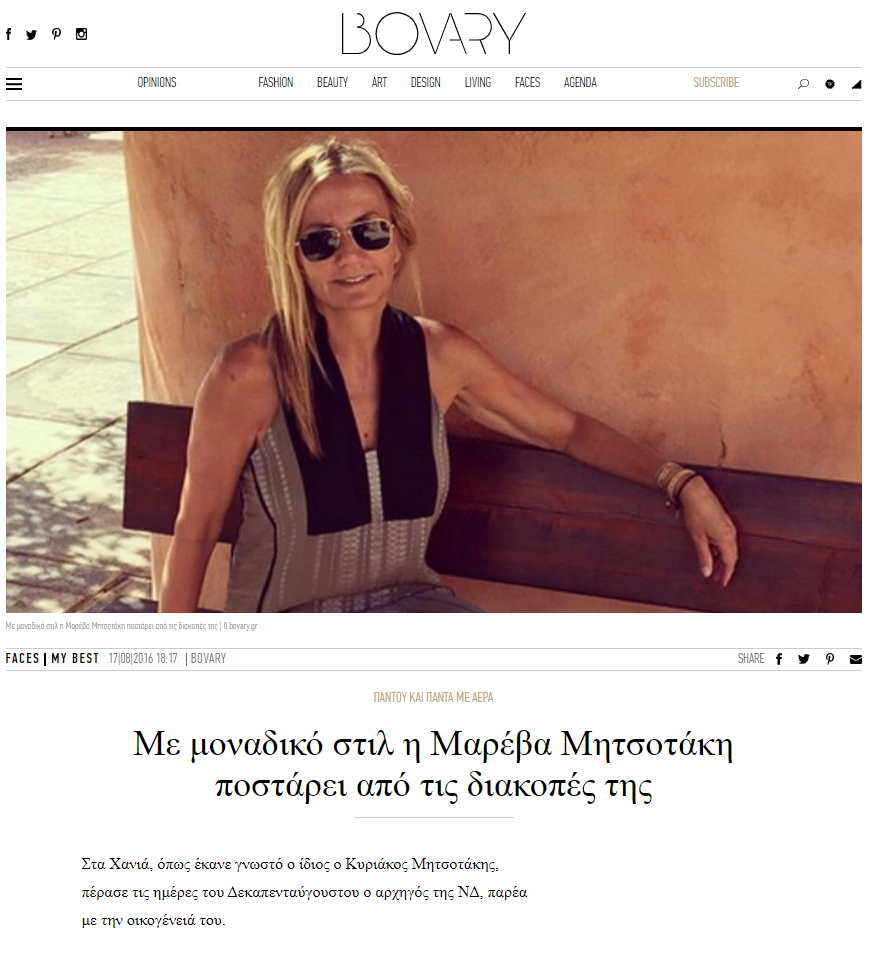This screenshot has height=956, width=869.
Task: Share article on Pinterest
Action: [829, 659]
